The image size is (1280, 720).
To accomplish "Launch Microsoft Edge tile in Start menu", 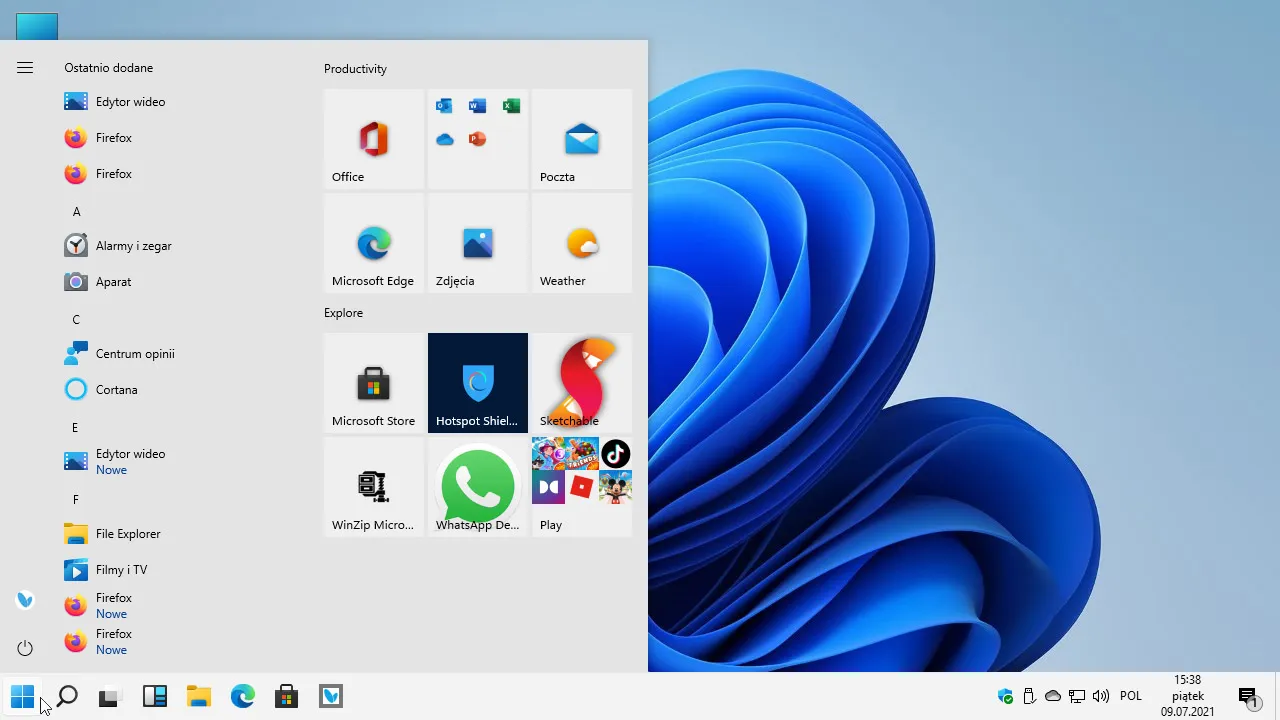I will tap(374, 243).
